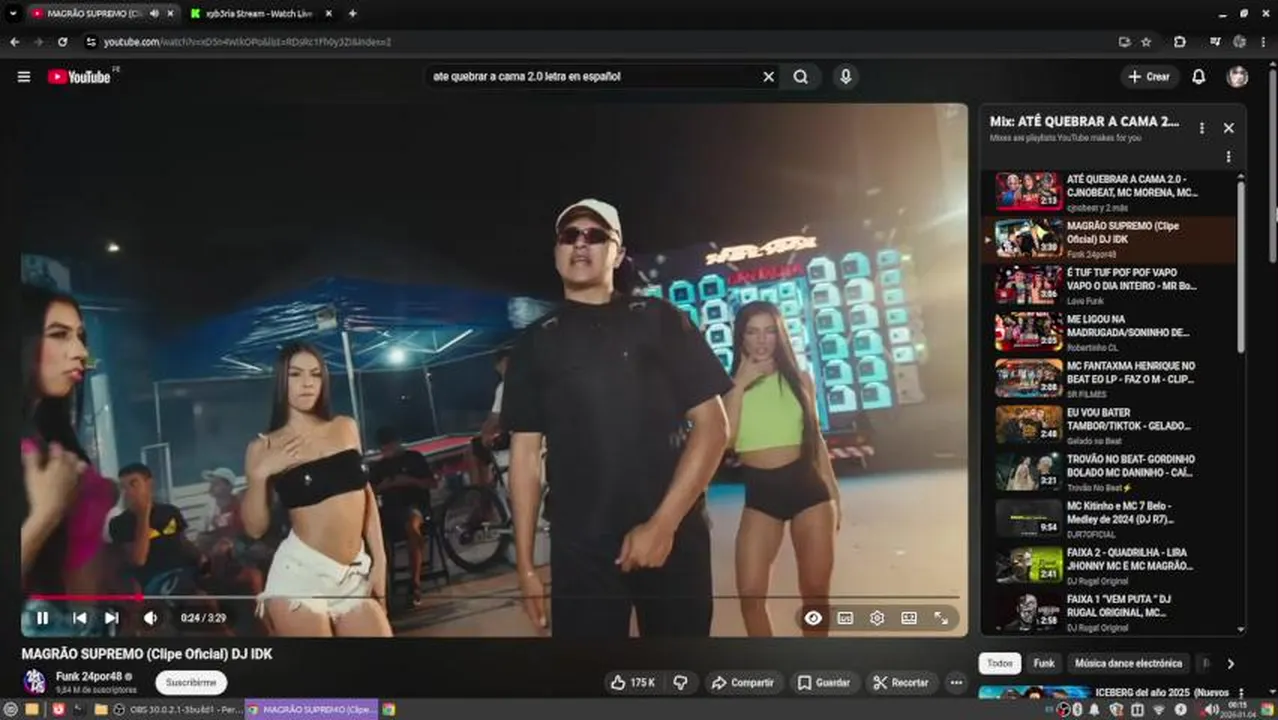Show more filter chips with right arrow
This screenshot has height=720, width=1278.
(1230, 663)
